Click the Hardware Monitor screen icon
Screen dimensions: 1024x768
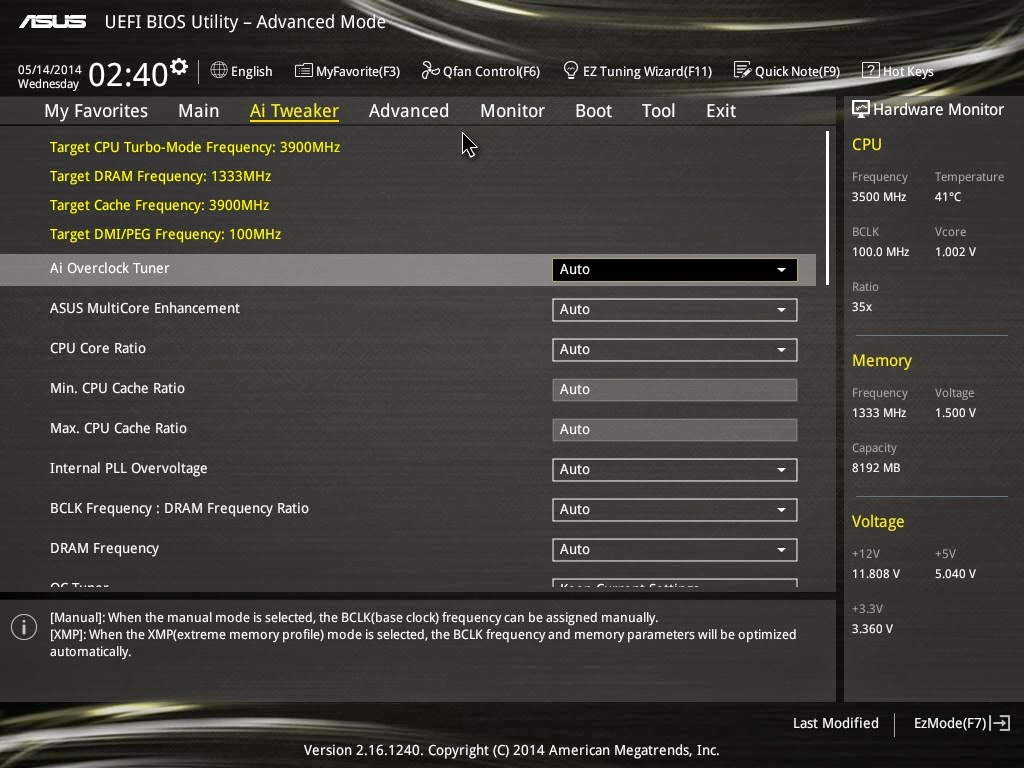pyautogui.click(x=860, y=109)
